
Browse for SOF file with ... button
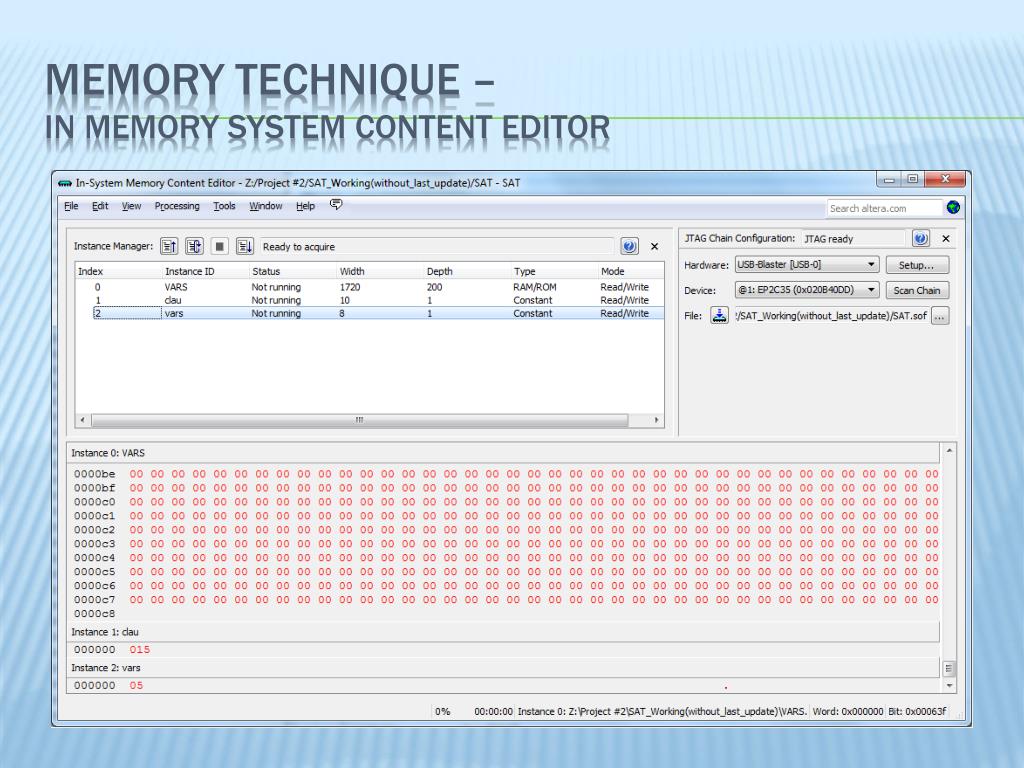click(x=940, y=316)
